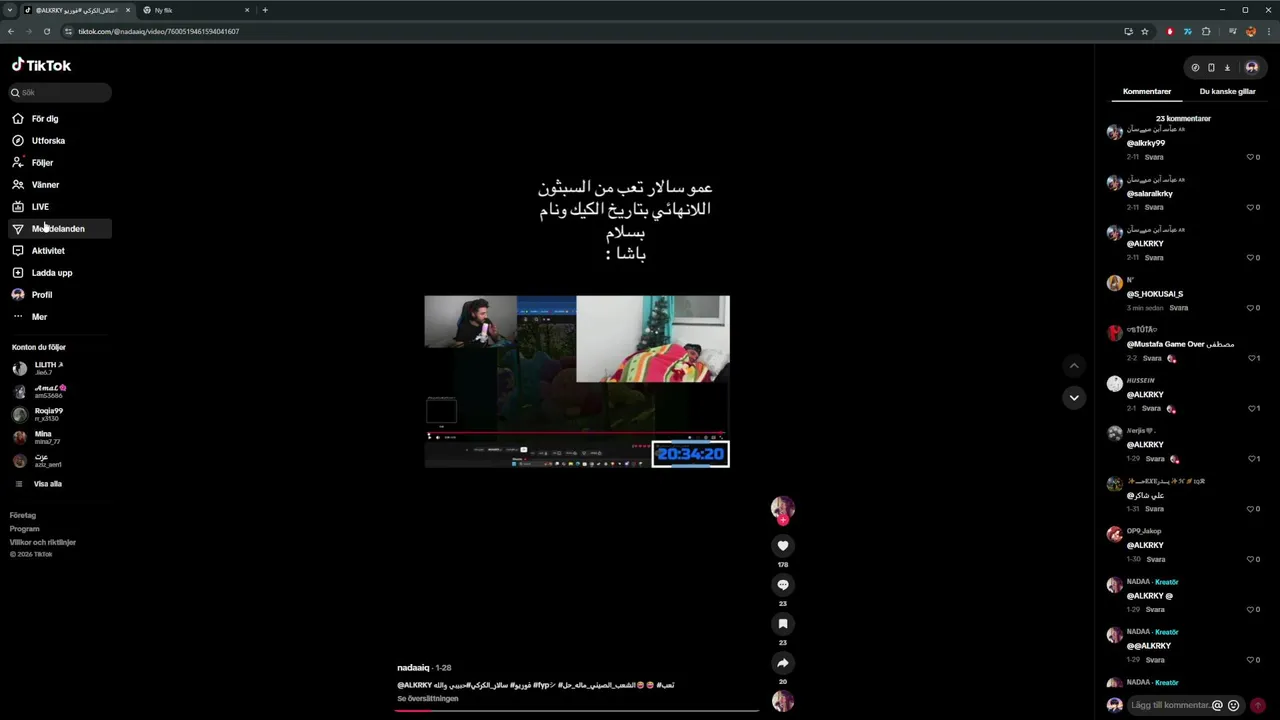Viewport: 1280px width, 720px height.
Task: Open the Program footer link
Action: (x=25, y=529)
